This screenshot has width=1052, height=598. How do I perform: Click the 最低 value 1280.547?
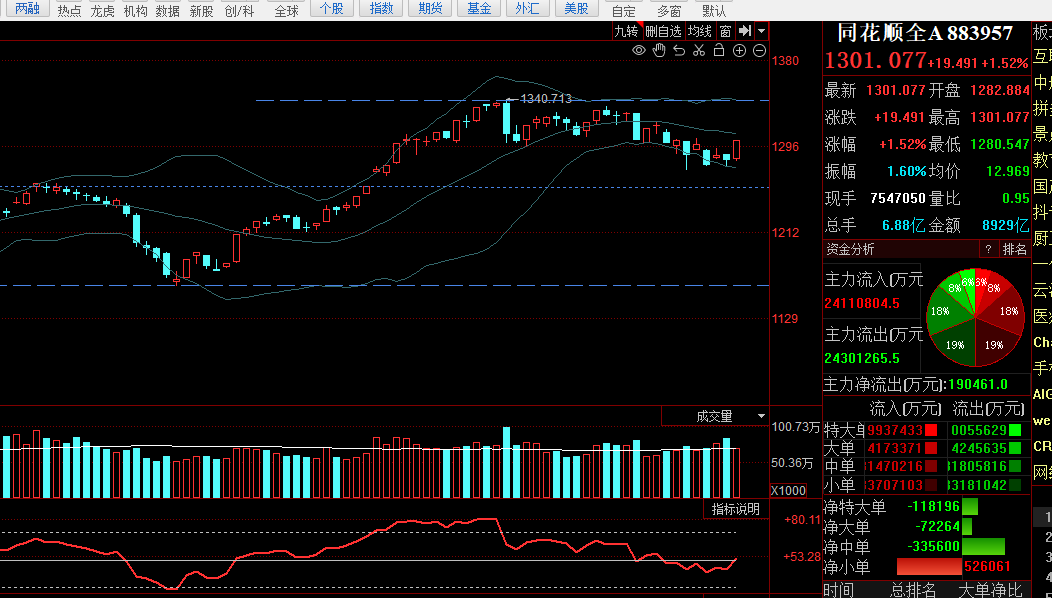tap(1000, 144)
